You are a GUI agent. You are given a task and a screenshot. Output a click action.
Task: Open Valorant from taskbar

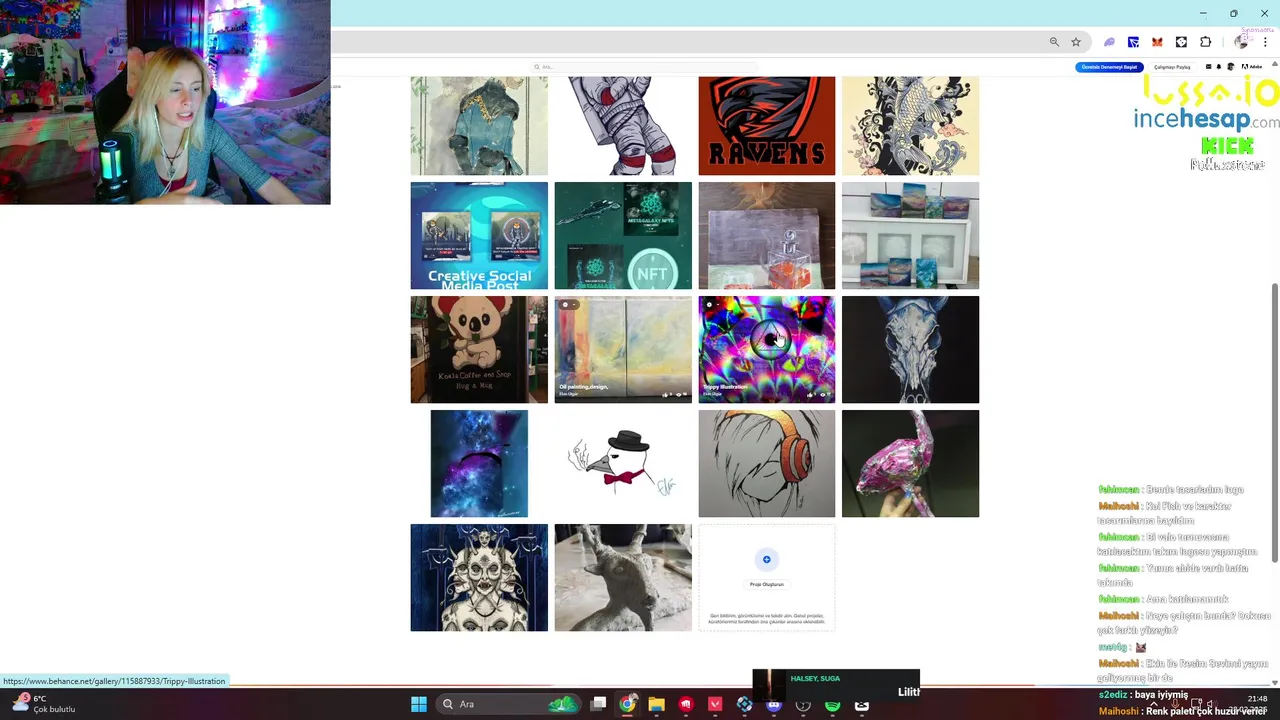[715, 704]
